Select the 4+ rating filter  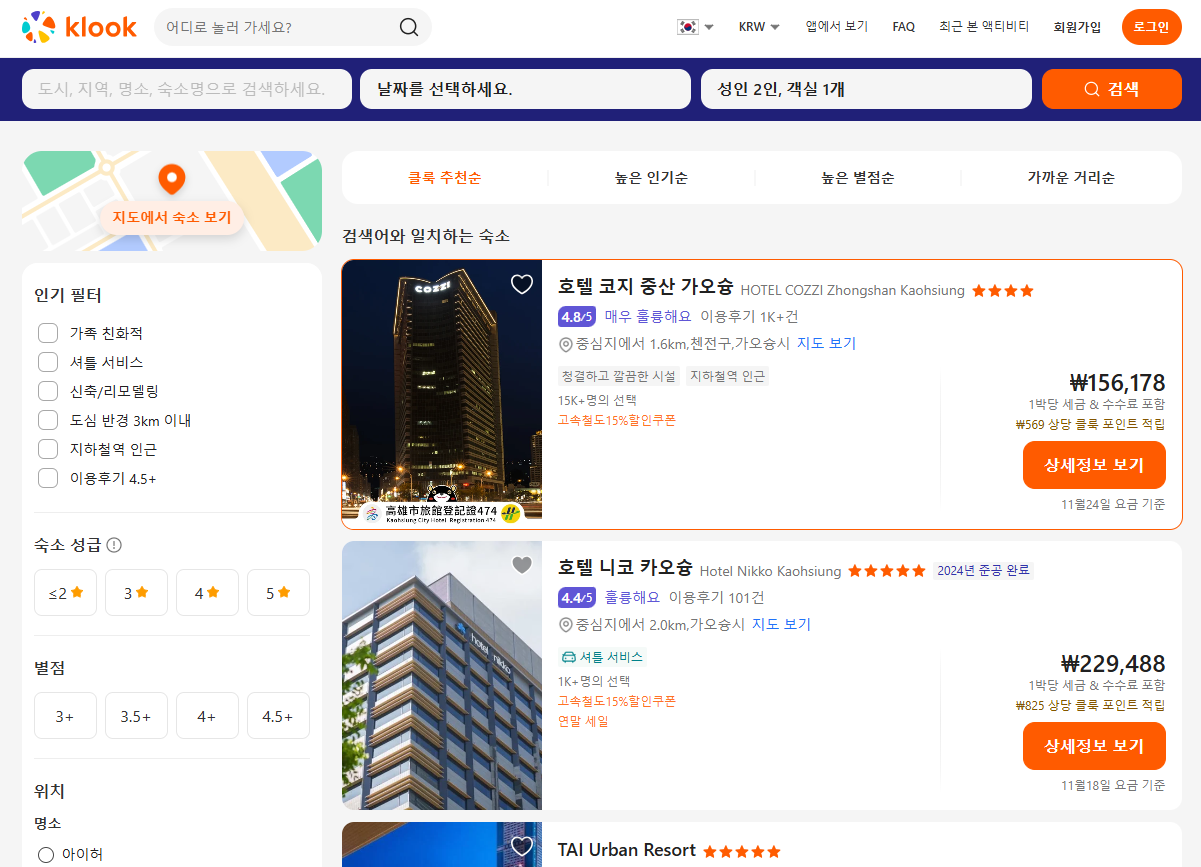click(x=207, y=716)
